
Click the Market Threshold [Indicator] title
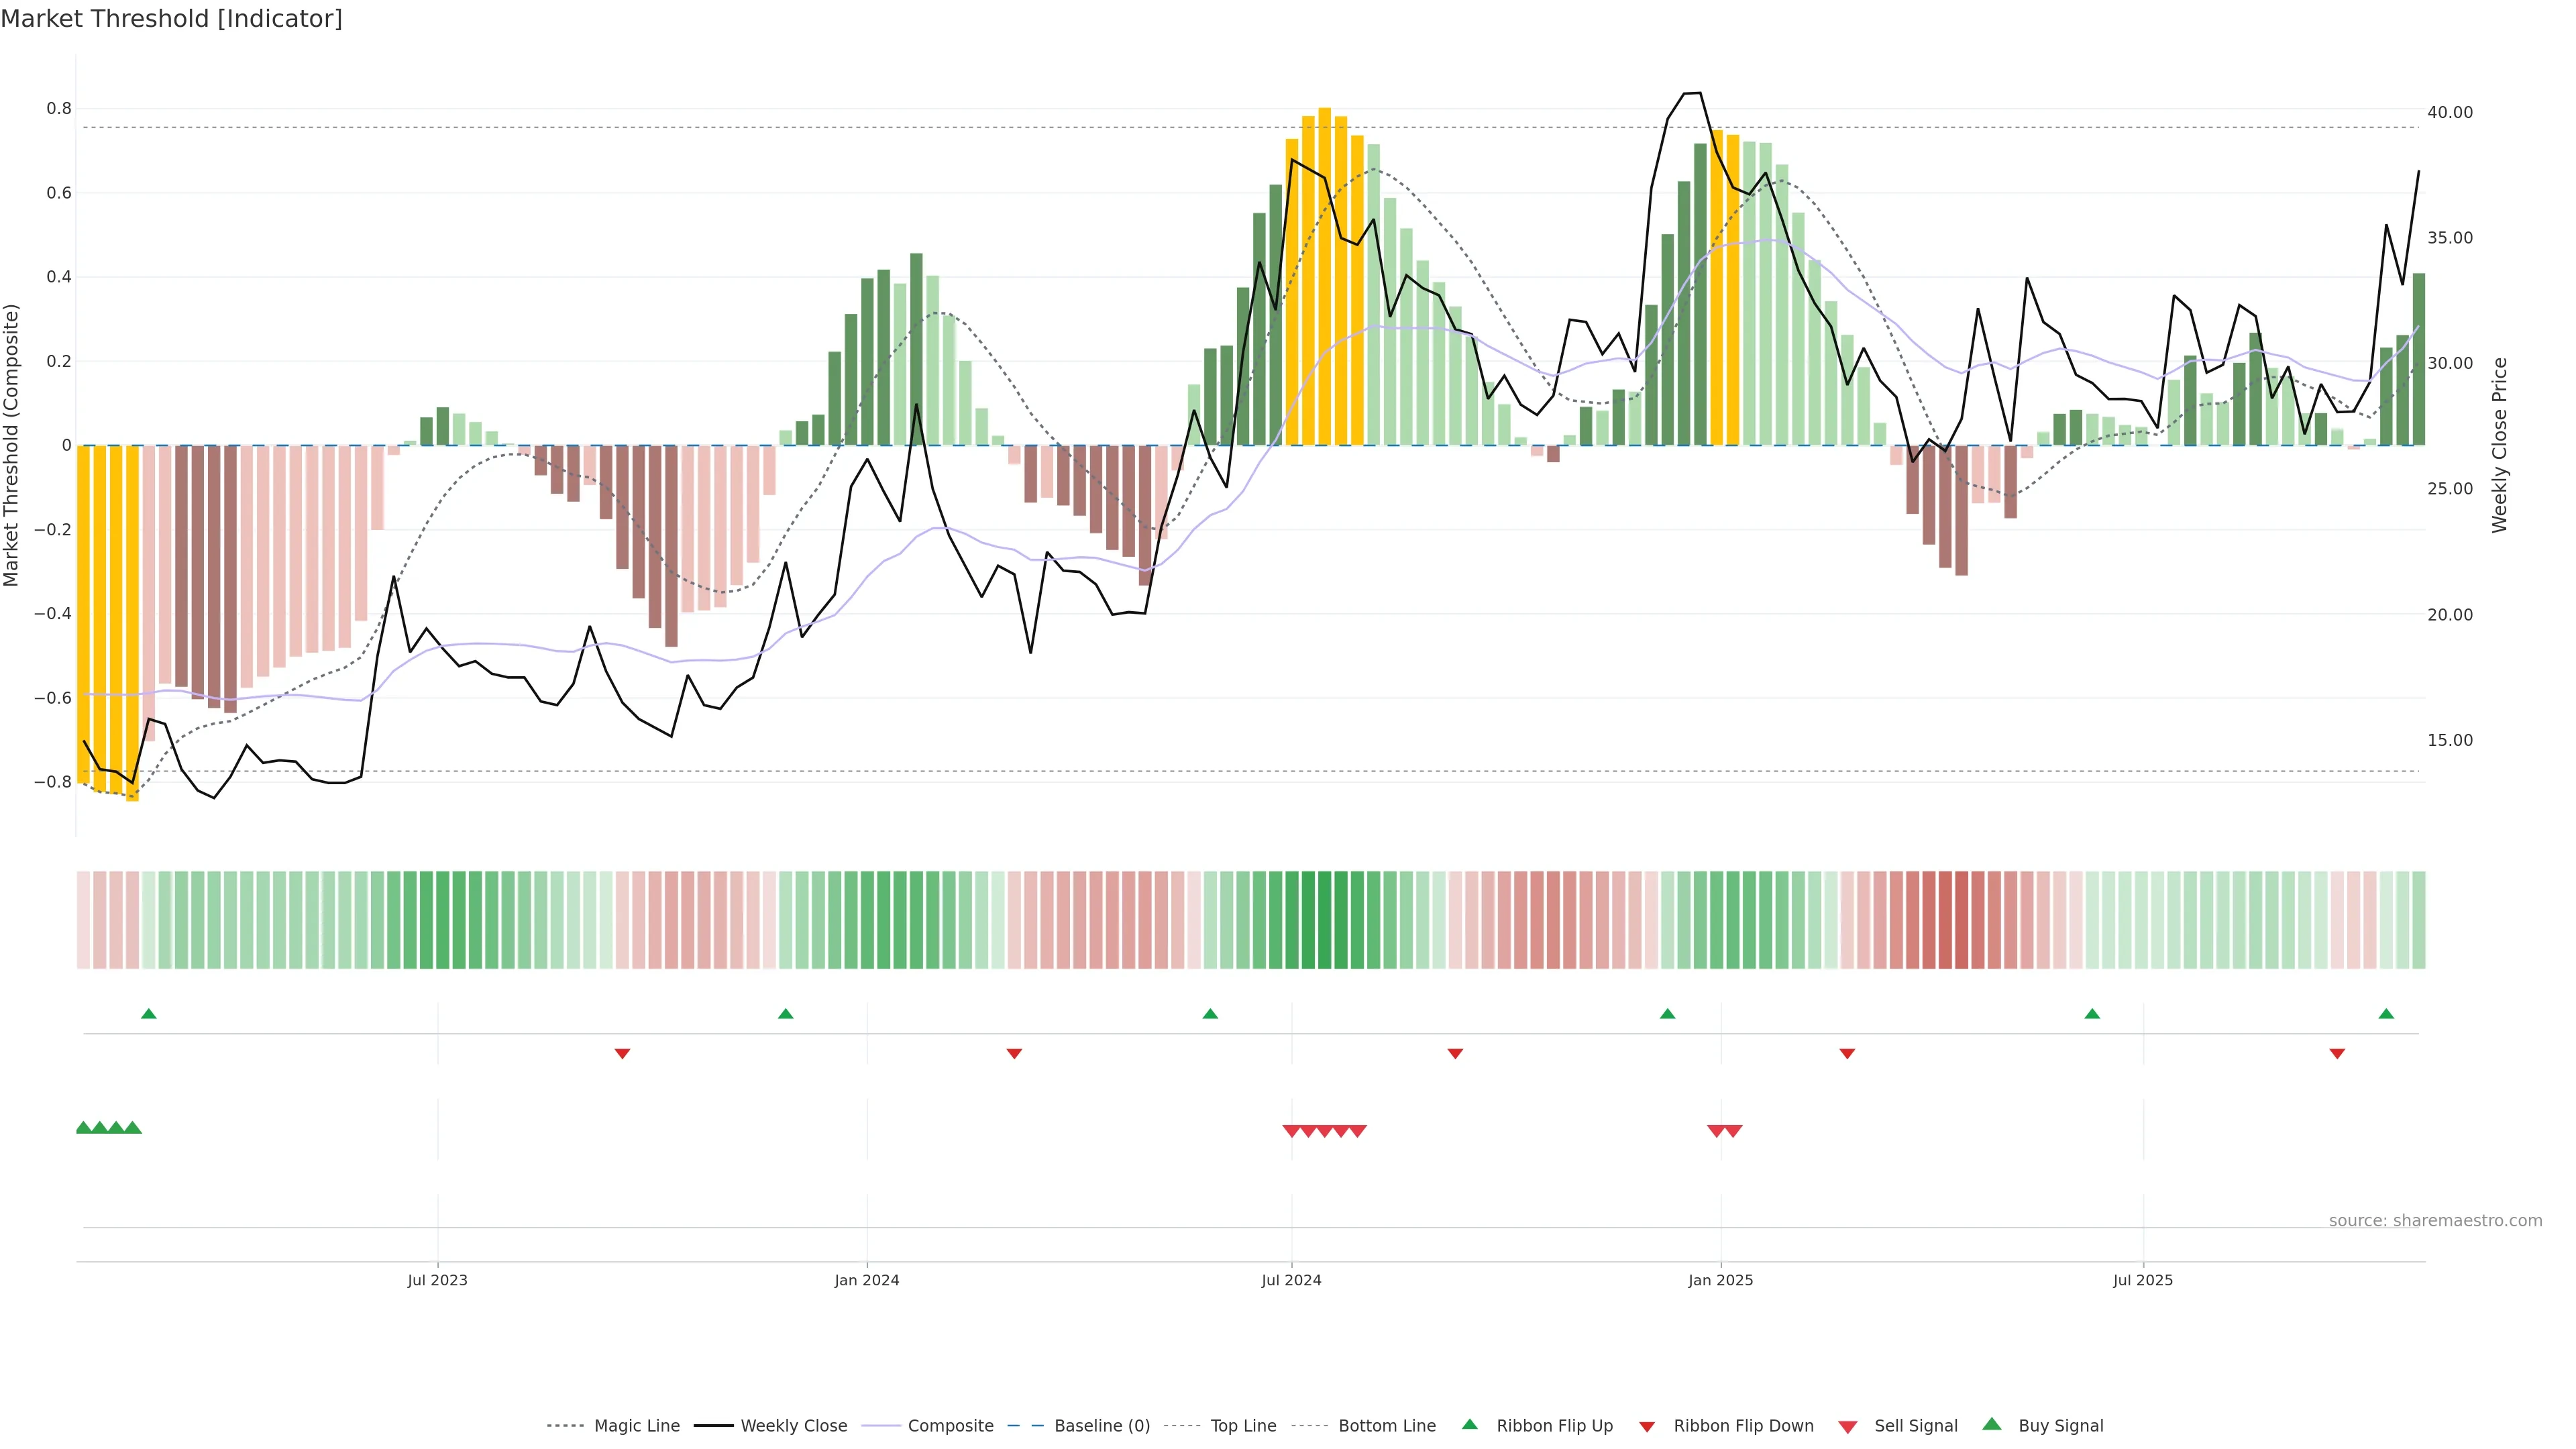pyautogui.click(x=171, y=19)
